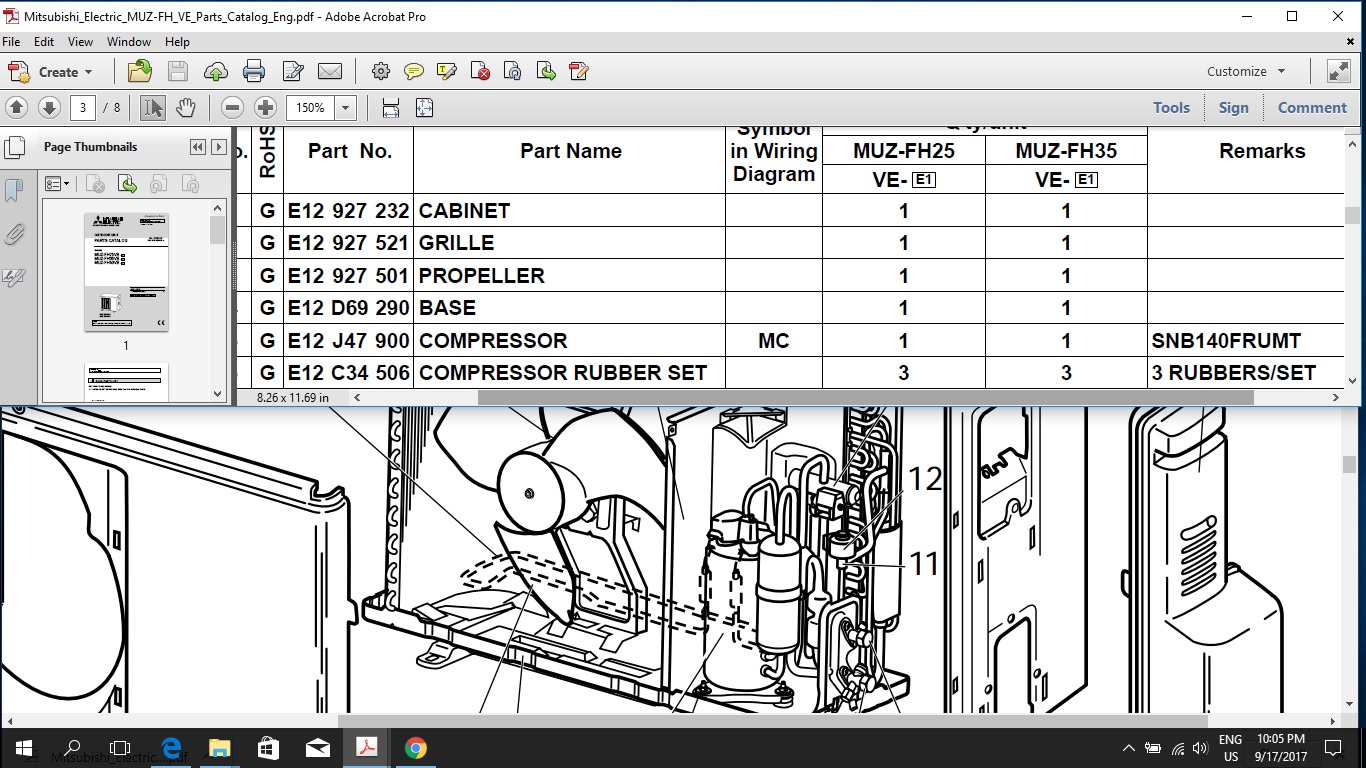Click the Sign document pen icon

[292, 71]
